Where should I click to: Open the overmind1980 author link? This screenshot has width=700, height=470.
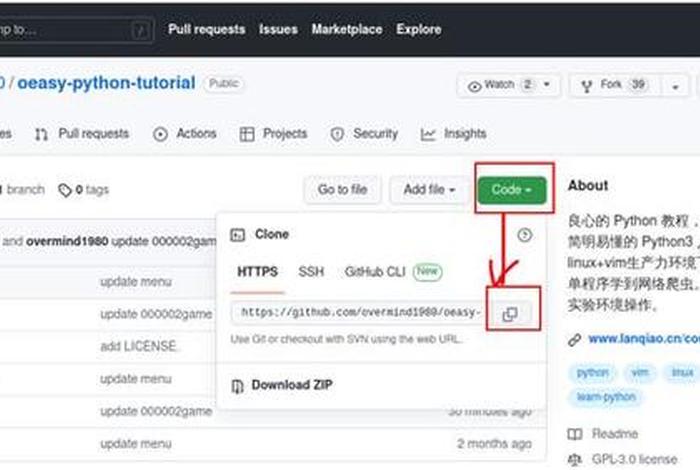[67, 241]
